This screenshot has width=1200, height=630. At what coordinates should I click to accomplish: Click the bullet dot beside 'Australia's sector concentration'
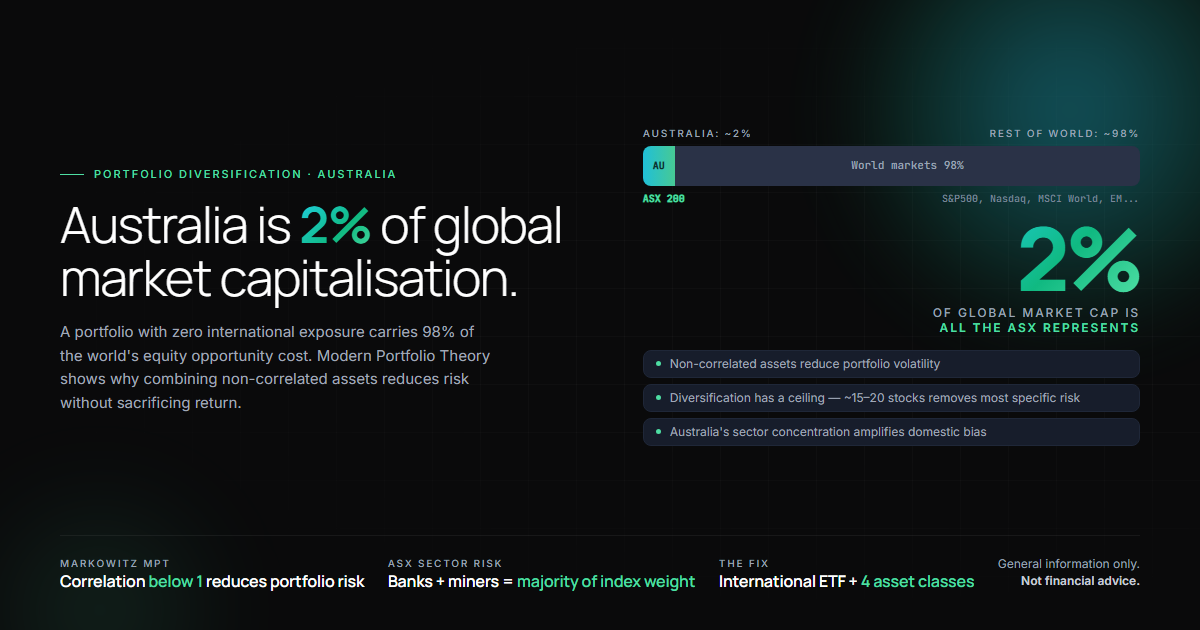pos(658,432)
